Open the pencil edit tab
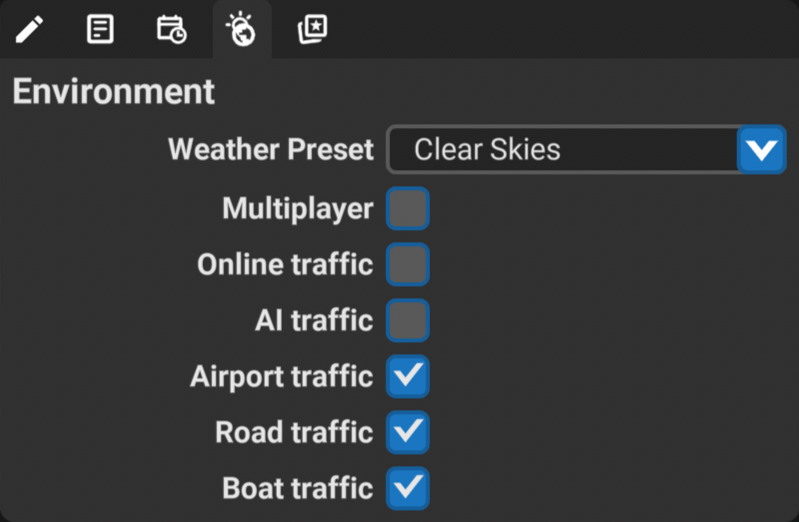 click(30, 29)
